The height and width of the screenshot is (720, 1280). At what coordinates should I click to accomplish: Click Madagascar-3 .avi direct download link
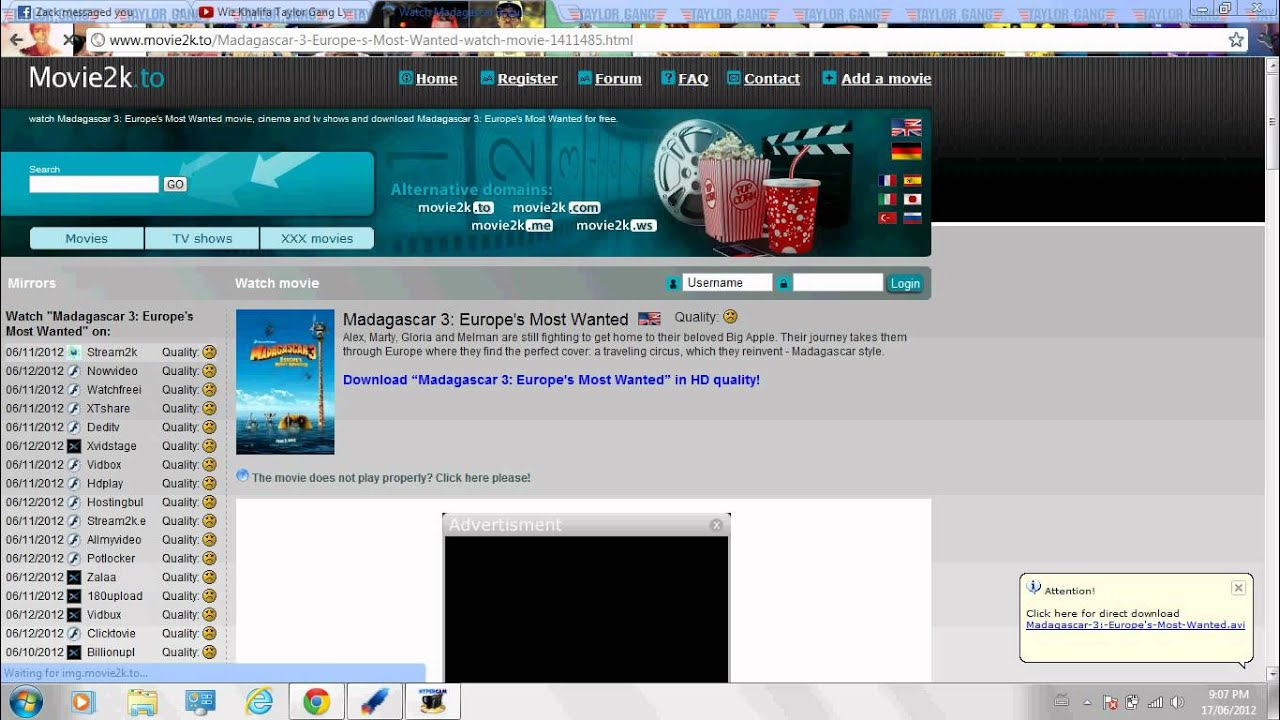coord(1135,625)
